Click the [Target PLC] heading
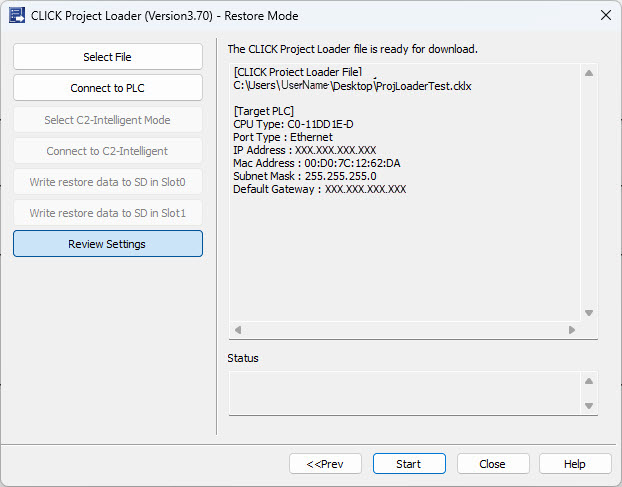The height and width of the screenshot is (487, 622). [x=264, y=111]
